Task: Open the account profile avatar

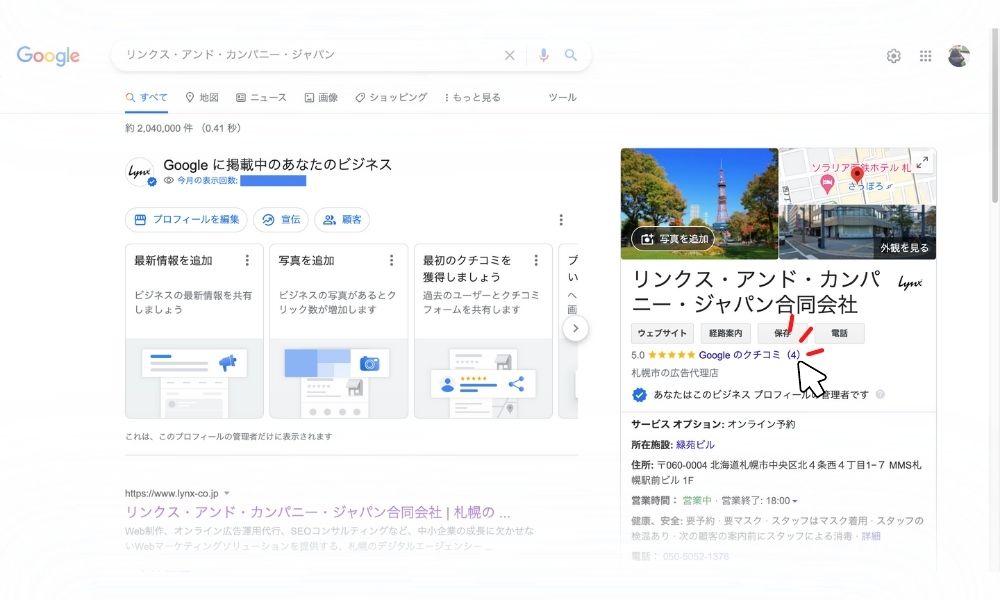Action: (x=959, y=56)
